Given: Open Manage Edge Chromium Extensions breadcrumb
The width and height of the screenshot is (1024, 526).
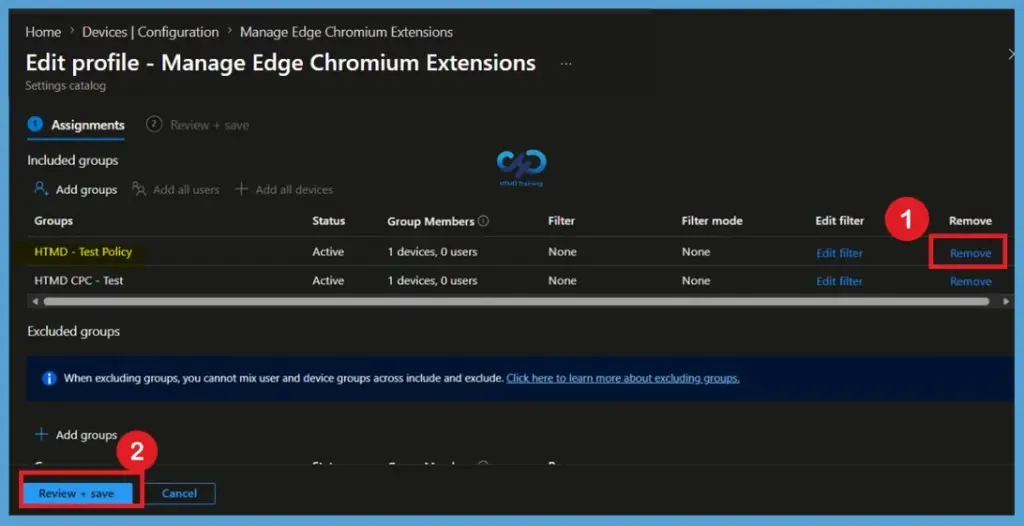Looking at the screenshot, I should click(346, 32).
